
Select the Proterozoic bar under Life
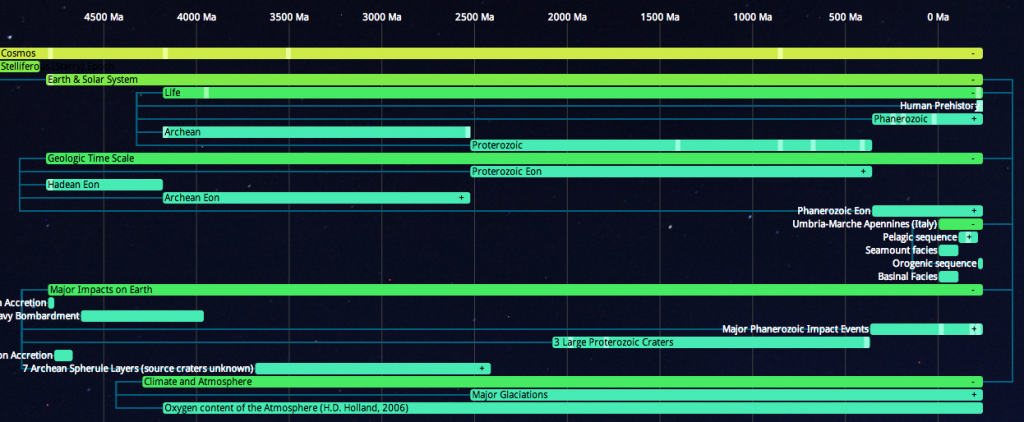coord(671,145)
